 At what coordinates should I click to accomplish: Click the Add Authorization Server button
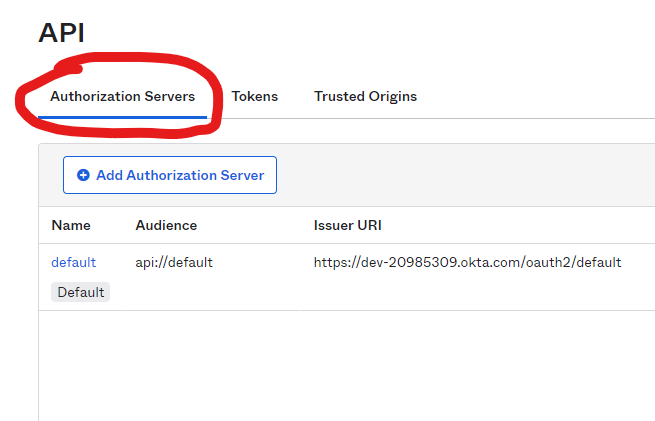pos(170,175)
